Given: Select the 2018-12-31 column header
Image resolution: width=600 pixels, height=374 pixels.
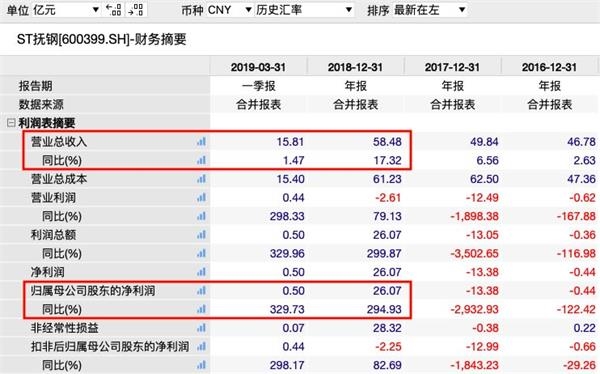Looking at the screenshot, I should (355, 67).
